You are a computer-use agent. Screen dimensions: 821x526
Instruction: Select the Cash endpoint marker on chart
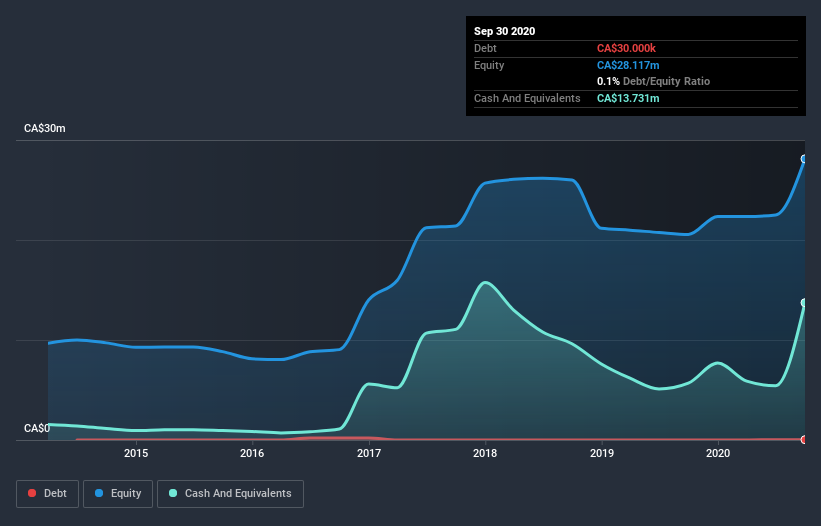804,303
